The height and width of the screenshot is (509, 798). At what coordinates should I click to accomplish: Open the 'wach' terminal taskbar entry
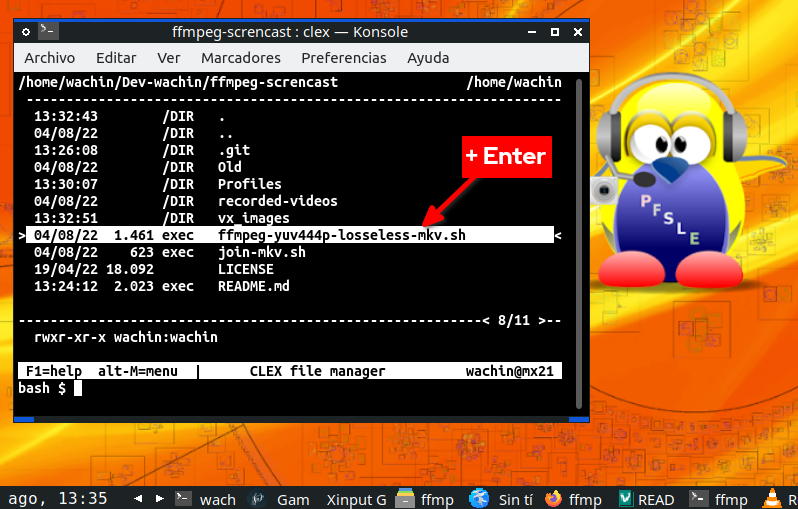206,499
